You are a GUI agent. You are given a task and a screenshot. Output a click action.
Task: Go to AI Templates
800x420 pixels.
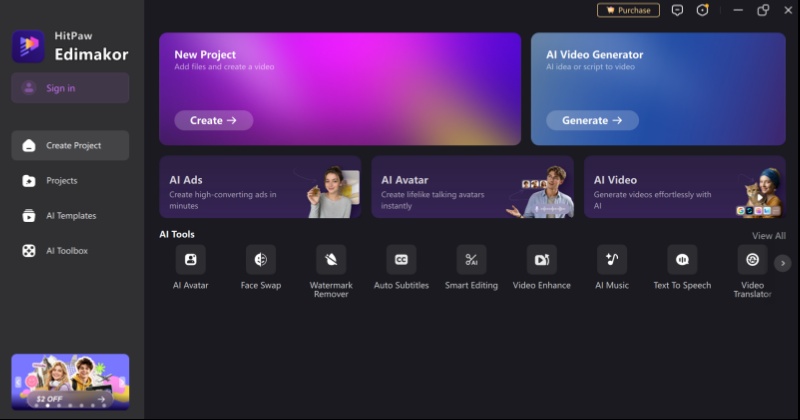tap(70, 216)
